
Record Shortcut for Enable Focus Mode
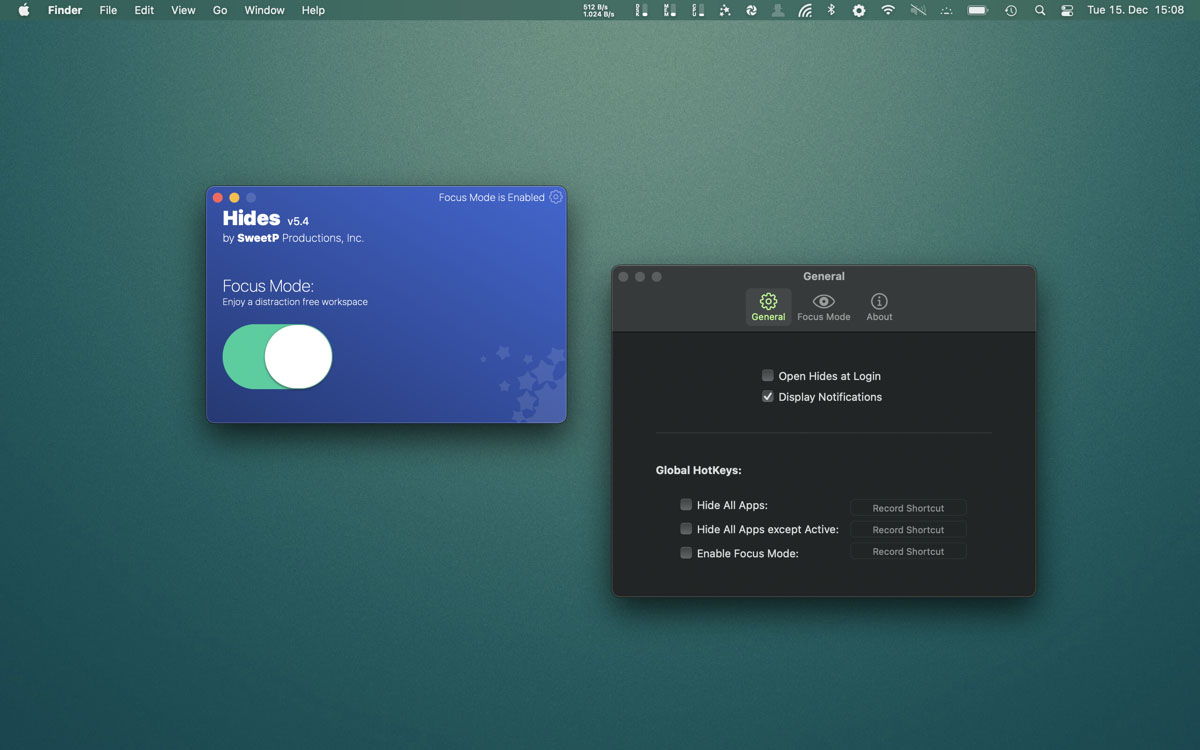(x=908, y=552)
